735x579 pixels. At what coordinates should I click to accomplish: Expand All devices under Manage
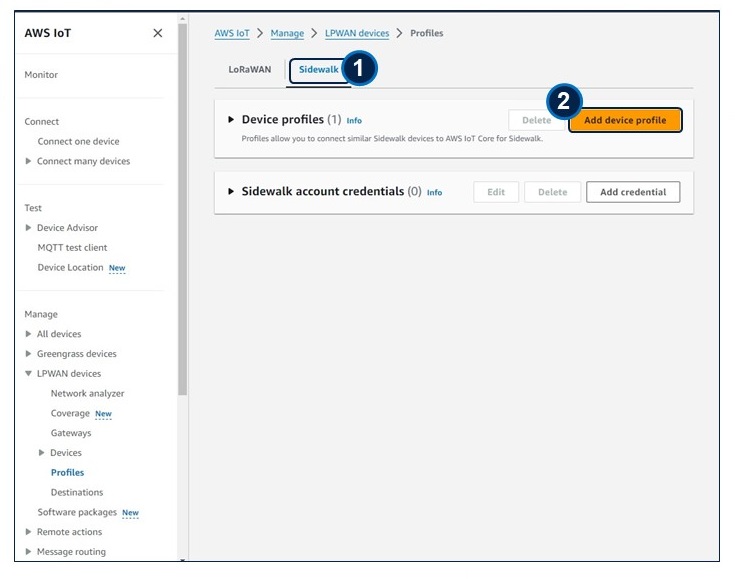click(28, 334)
